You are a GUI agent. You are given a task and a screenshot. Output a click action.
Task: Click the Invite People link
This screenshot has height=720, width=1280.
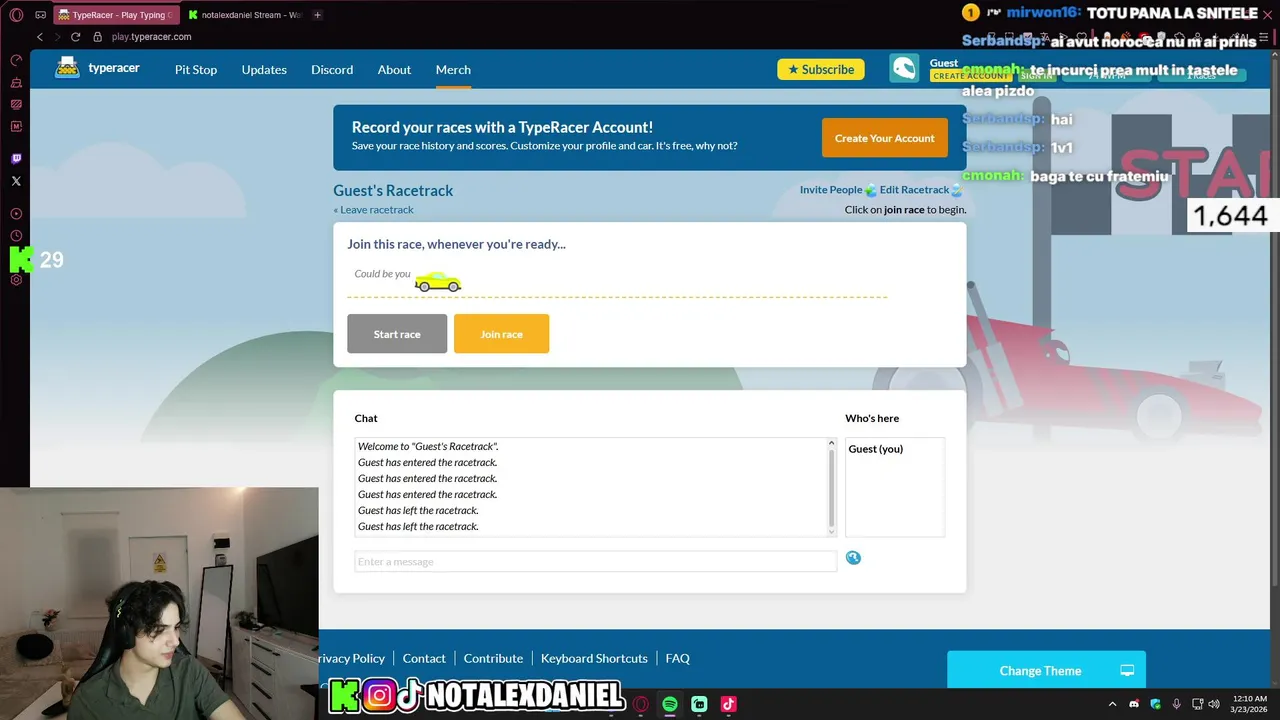[831, 190]
